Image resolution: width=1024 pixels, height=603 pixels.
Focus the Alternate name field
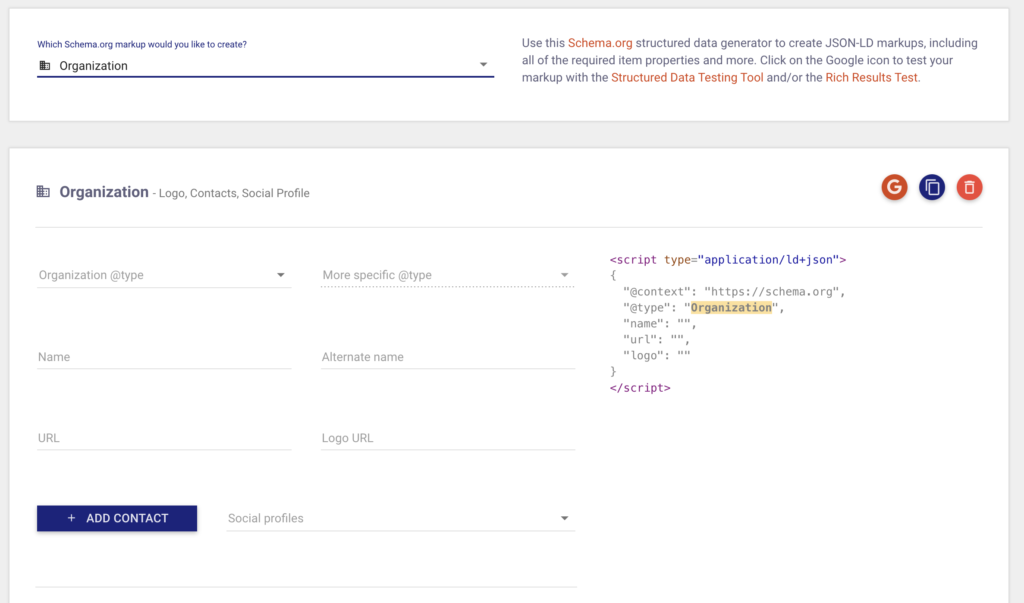point(448,357)
